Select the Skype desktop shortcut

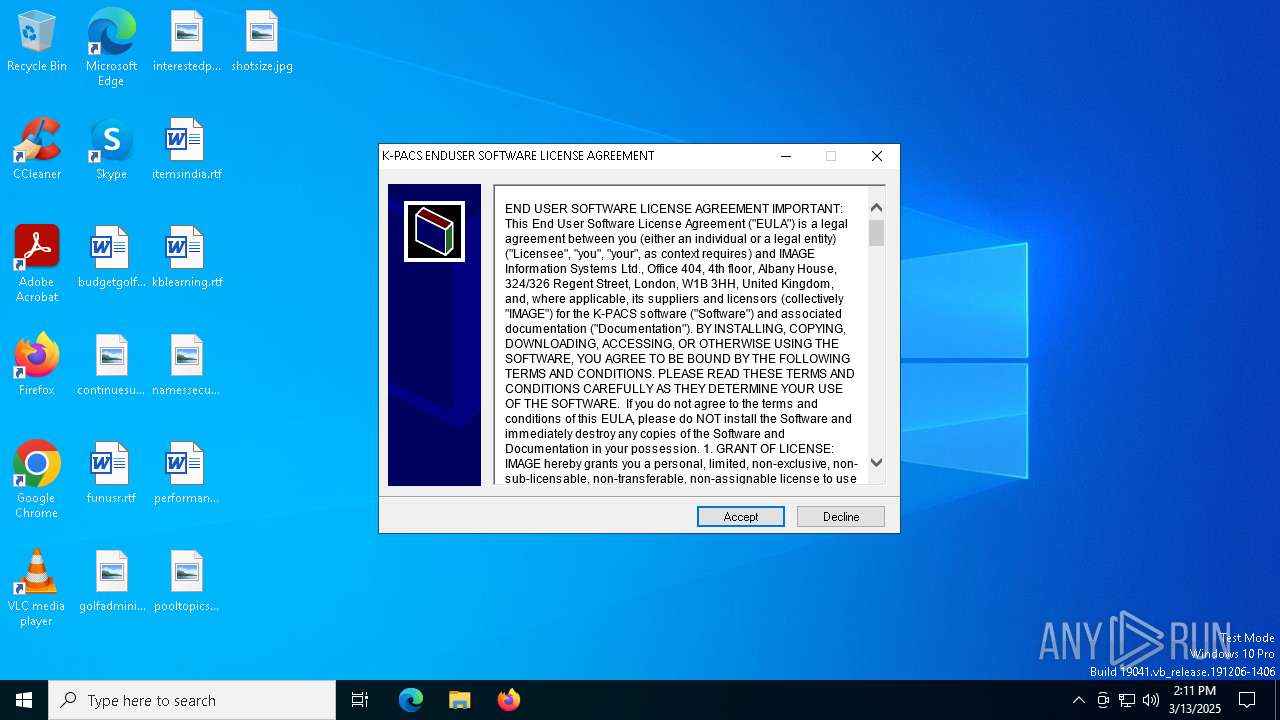pos(111,150)
